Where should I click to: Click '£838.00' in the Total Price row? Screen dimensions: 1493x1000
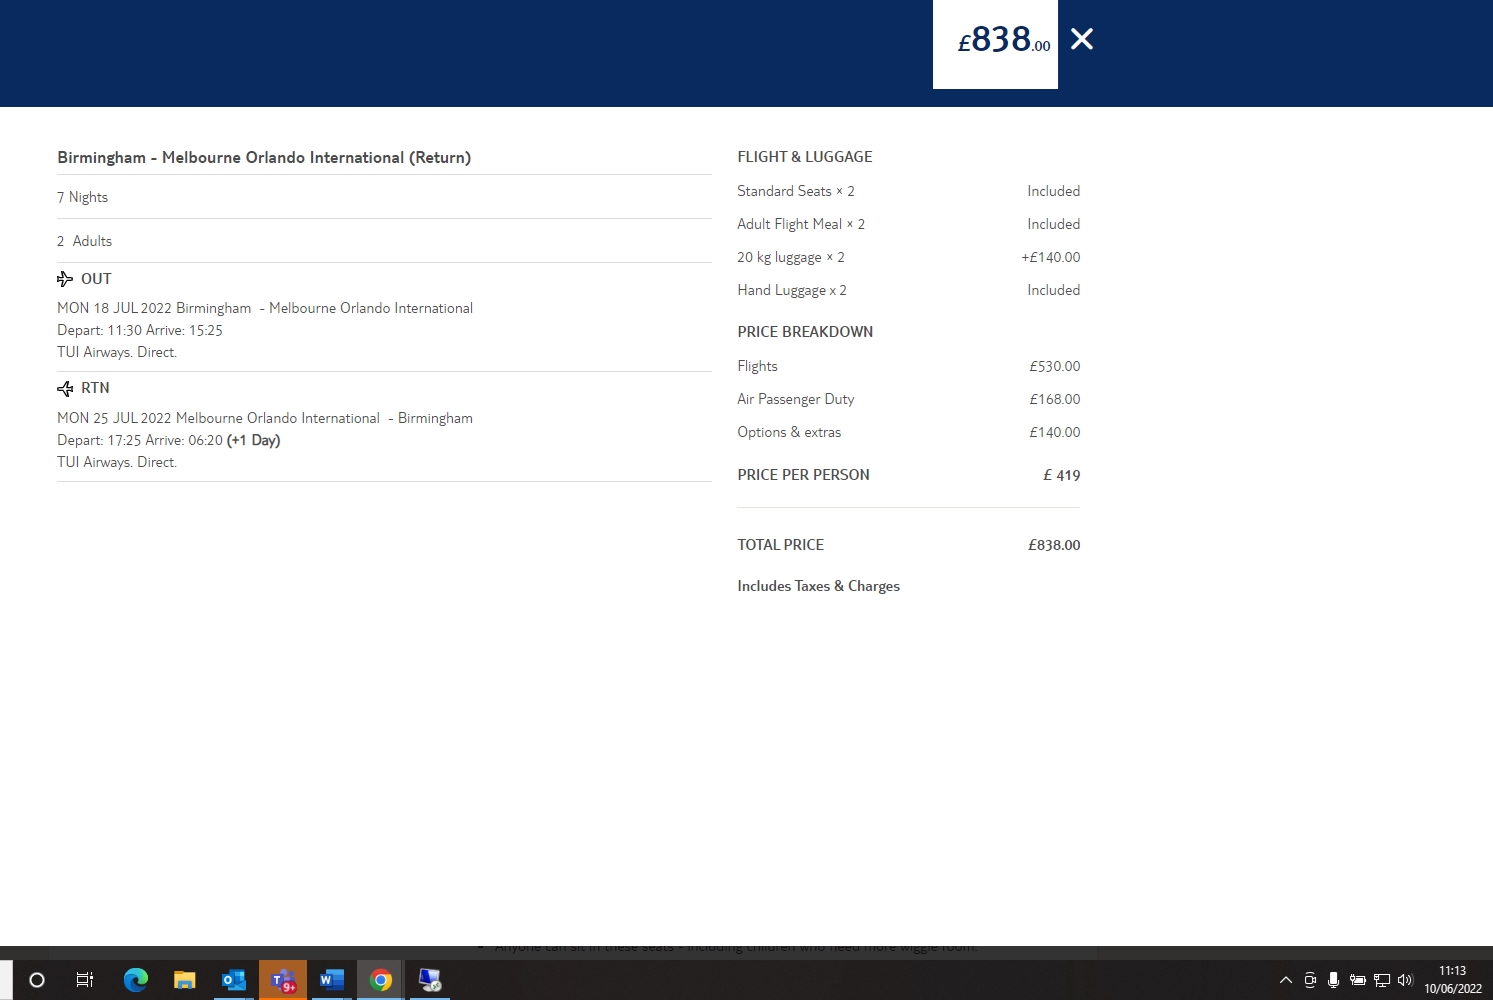(x=1054, y=545)
